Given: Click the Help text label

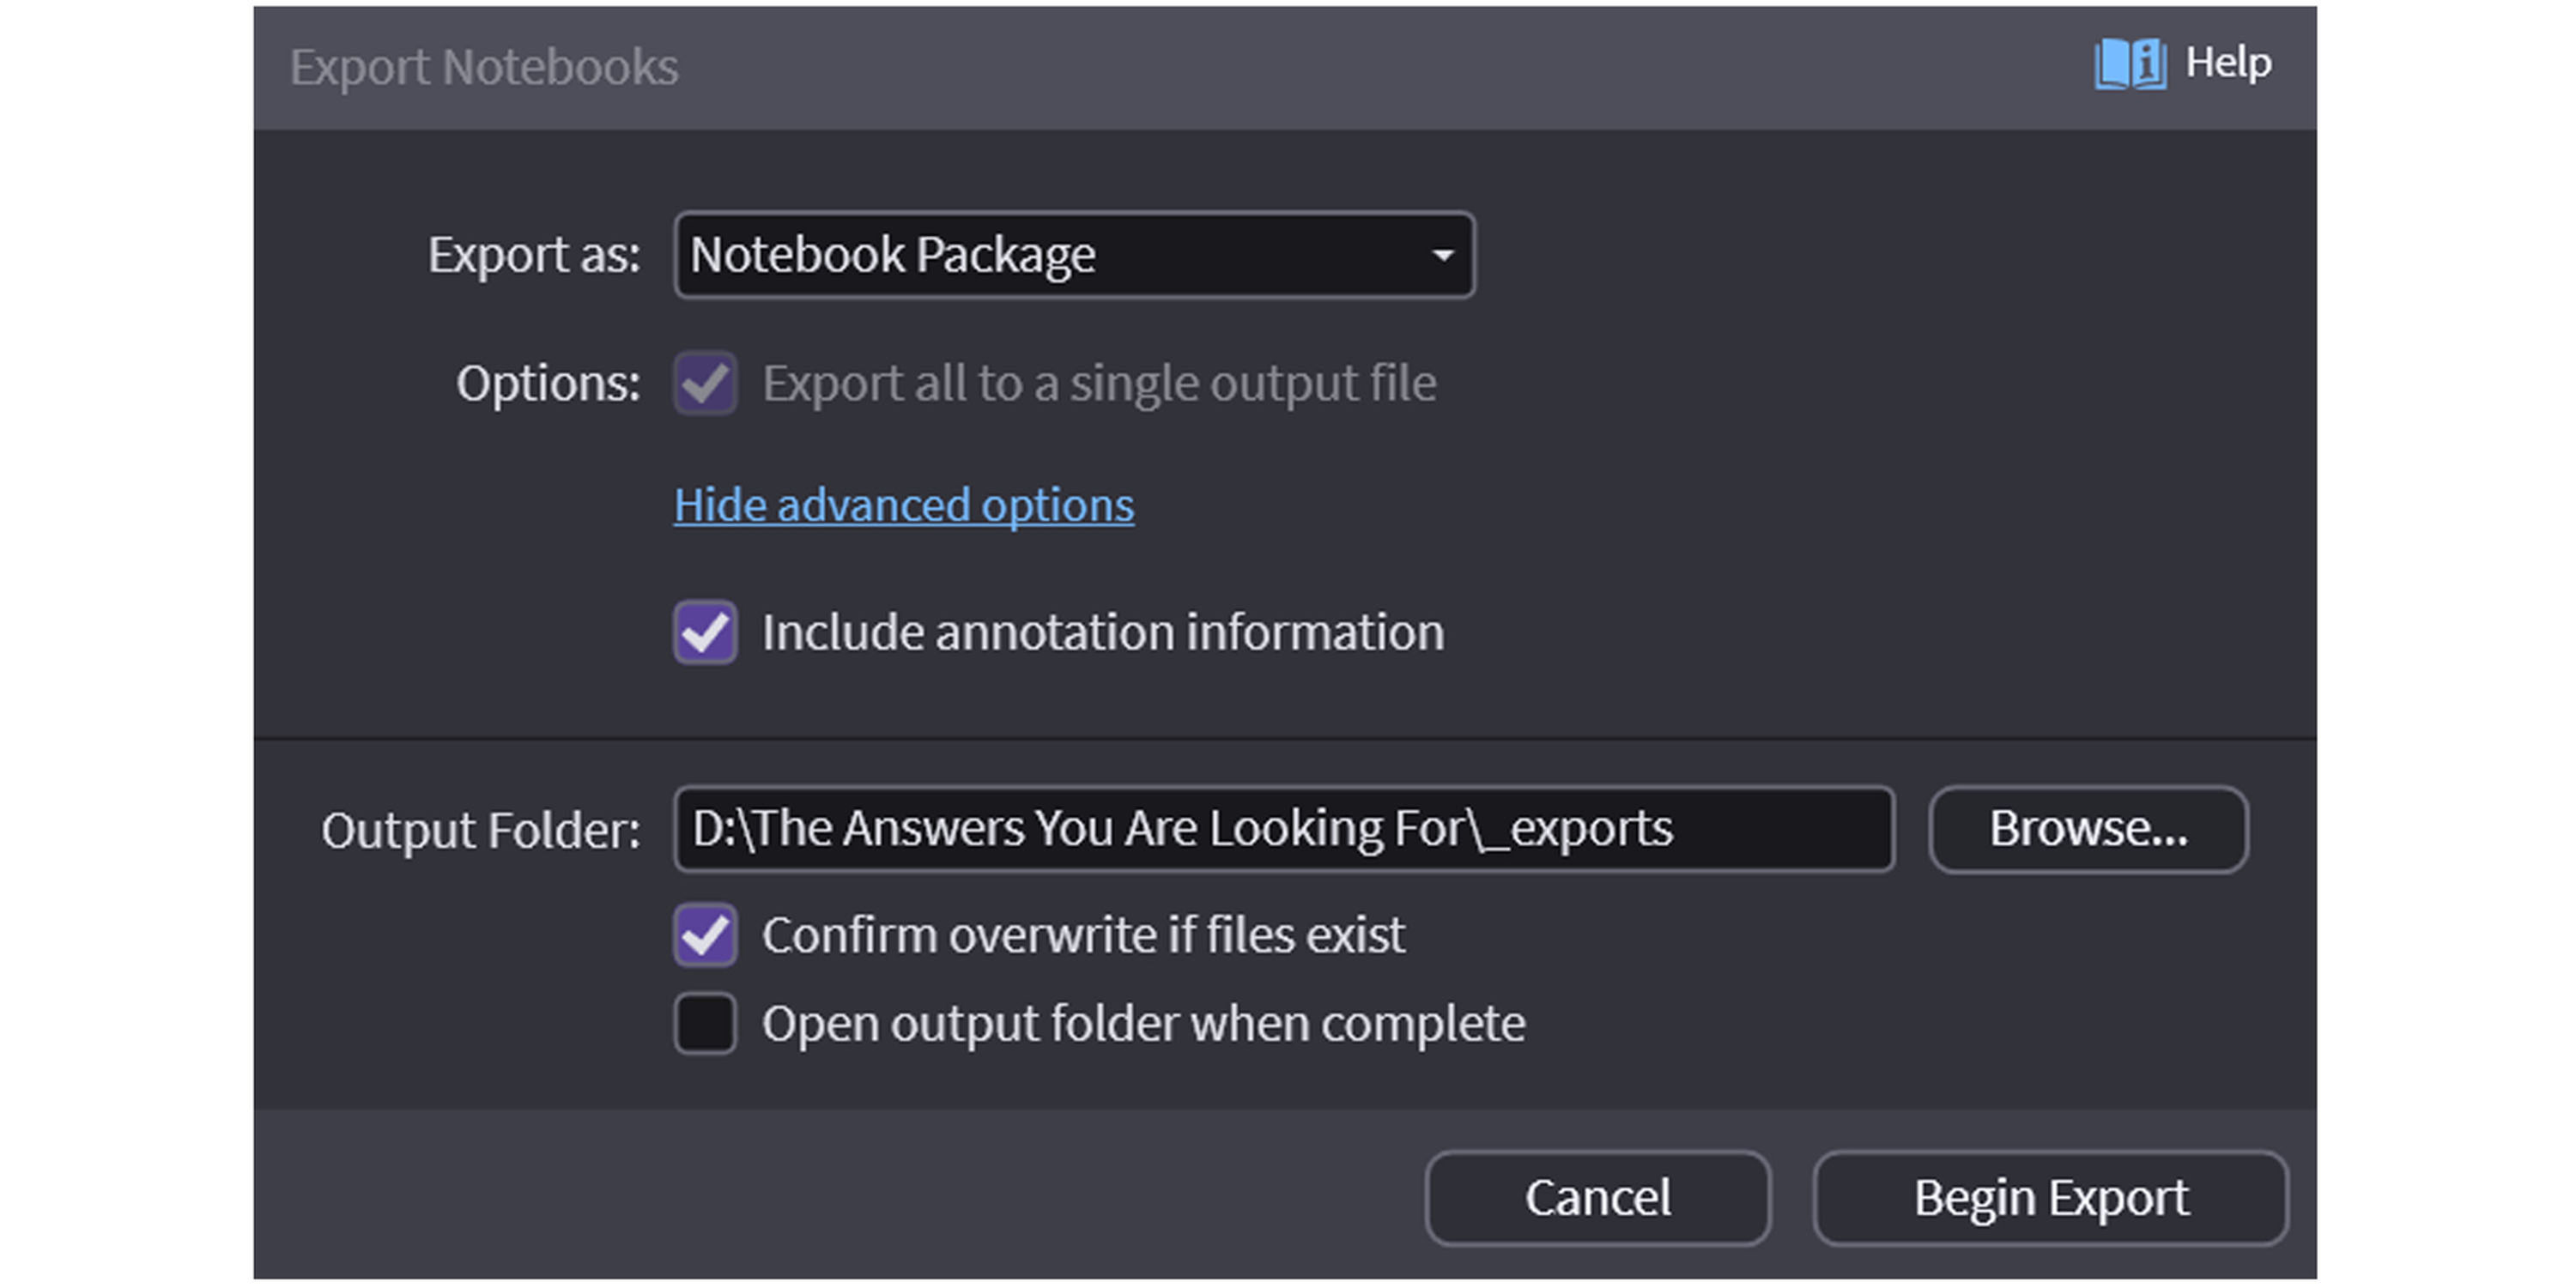Looking at the screenshot, I should click(x=2228, y=63).
